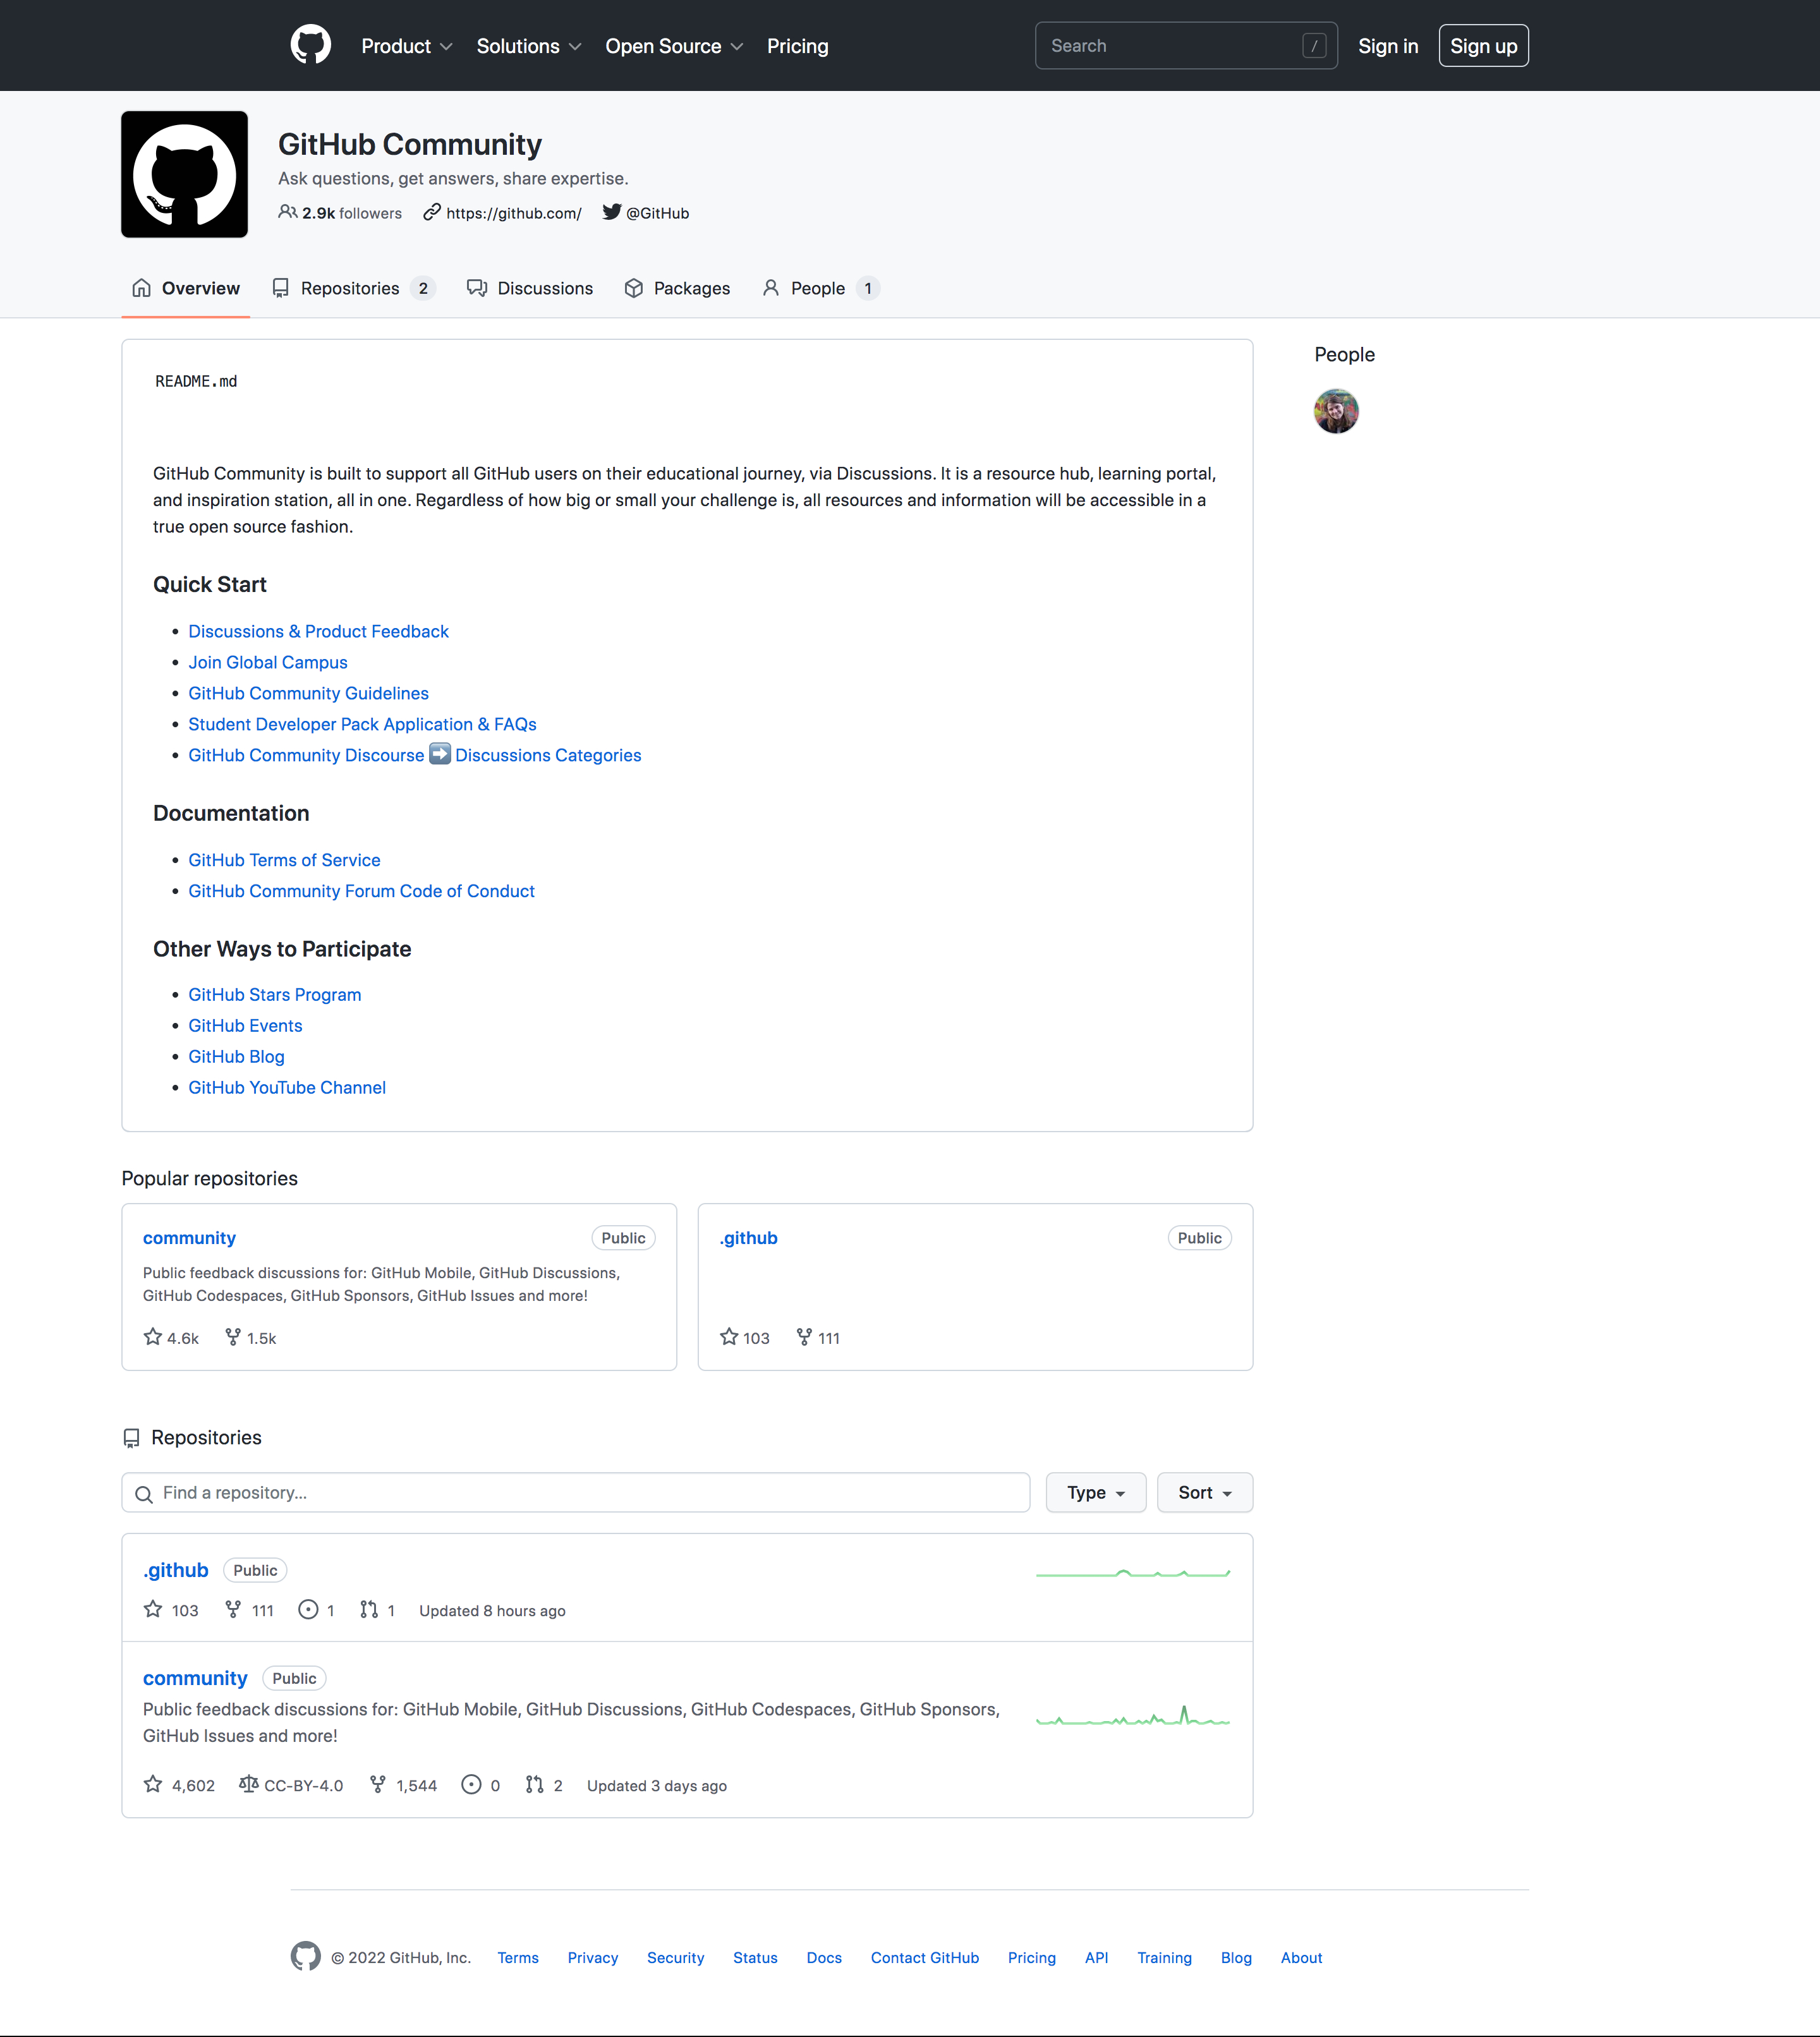Switch to the Overview tab
Image resolution: width=1820 pixels, height=2037 pixels.
186,288
